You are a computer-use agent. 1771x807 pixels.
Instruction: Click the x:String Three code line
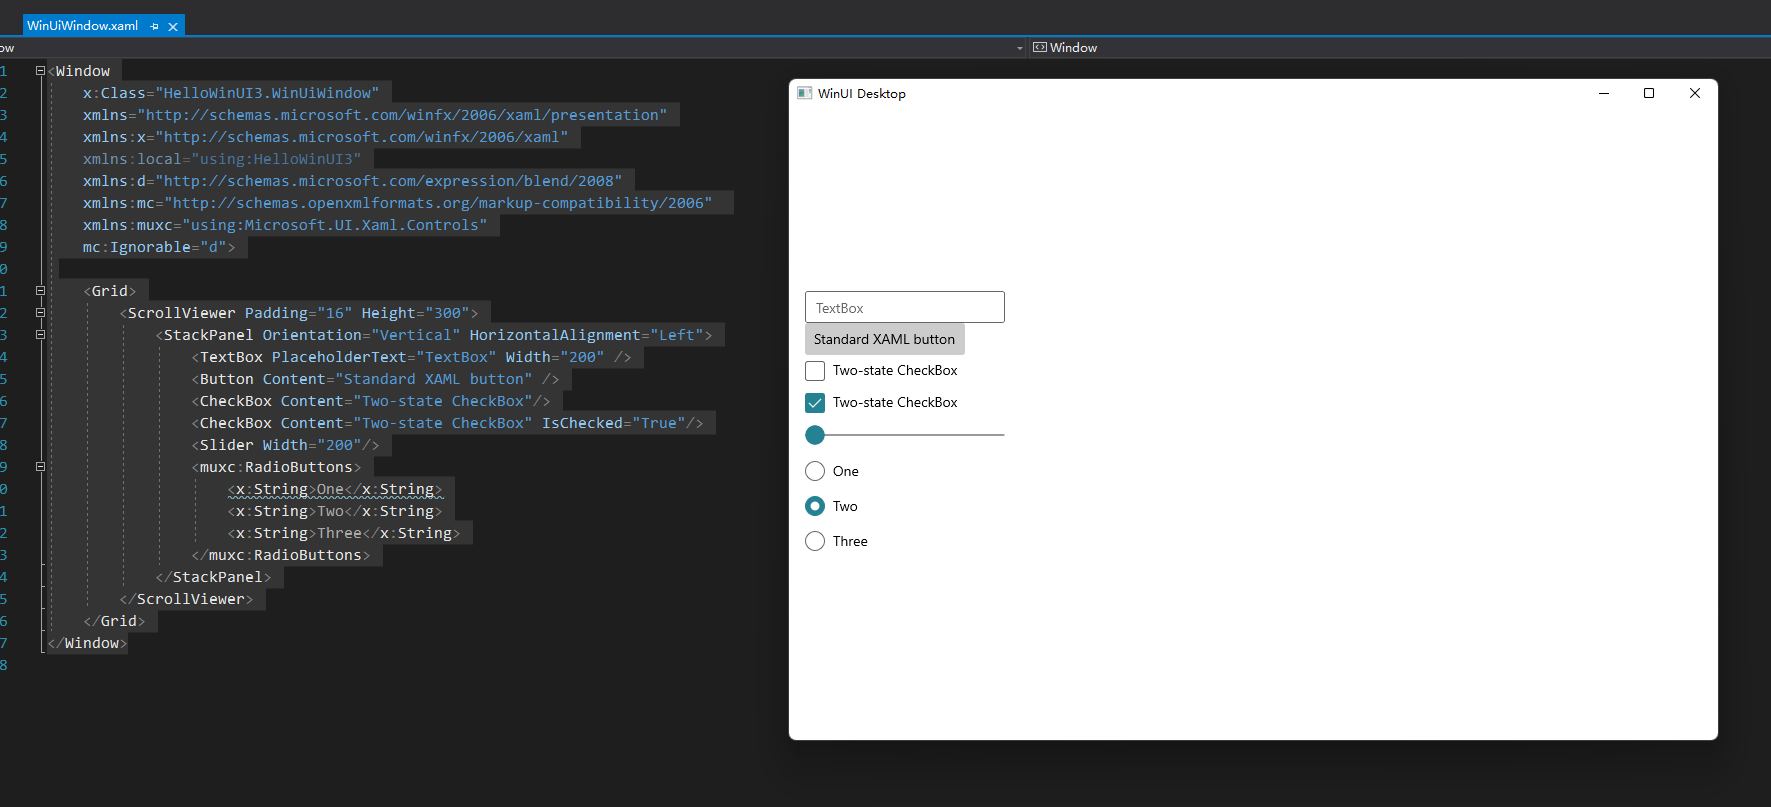pyautogui.click(x=344, y=533)
